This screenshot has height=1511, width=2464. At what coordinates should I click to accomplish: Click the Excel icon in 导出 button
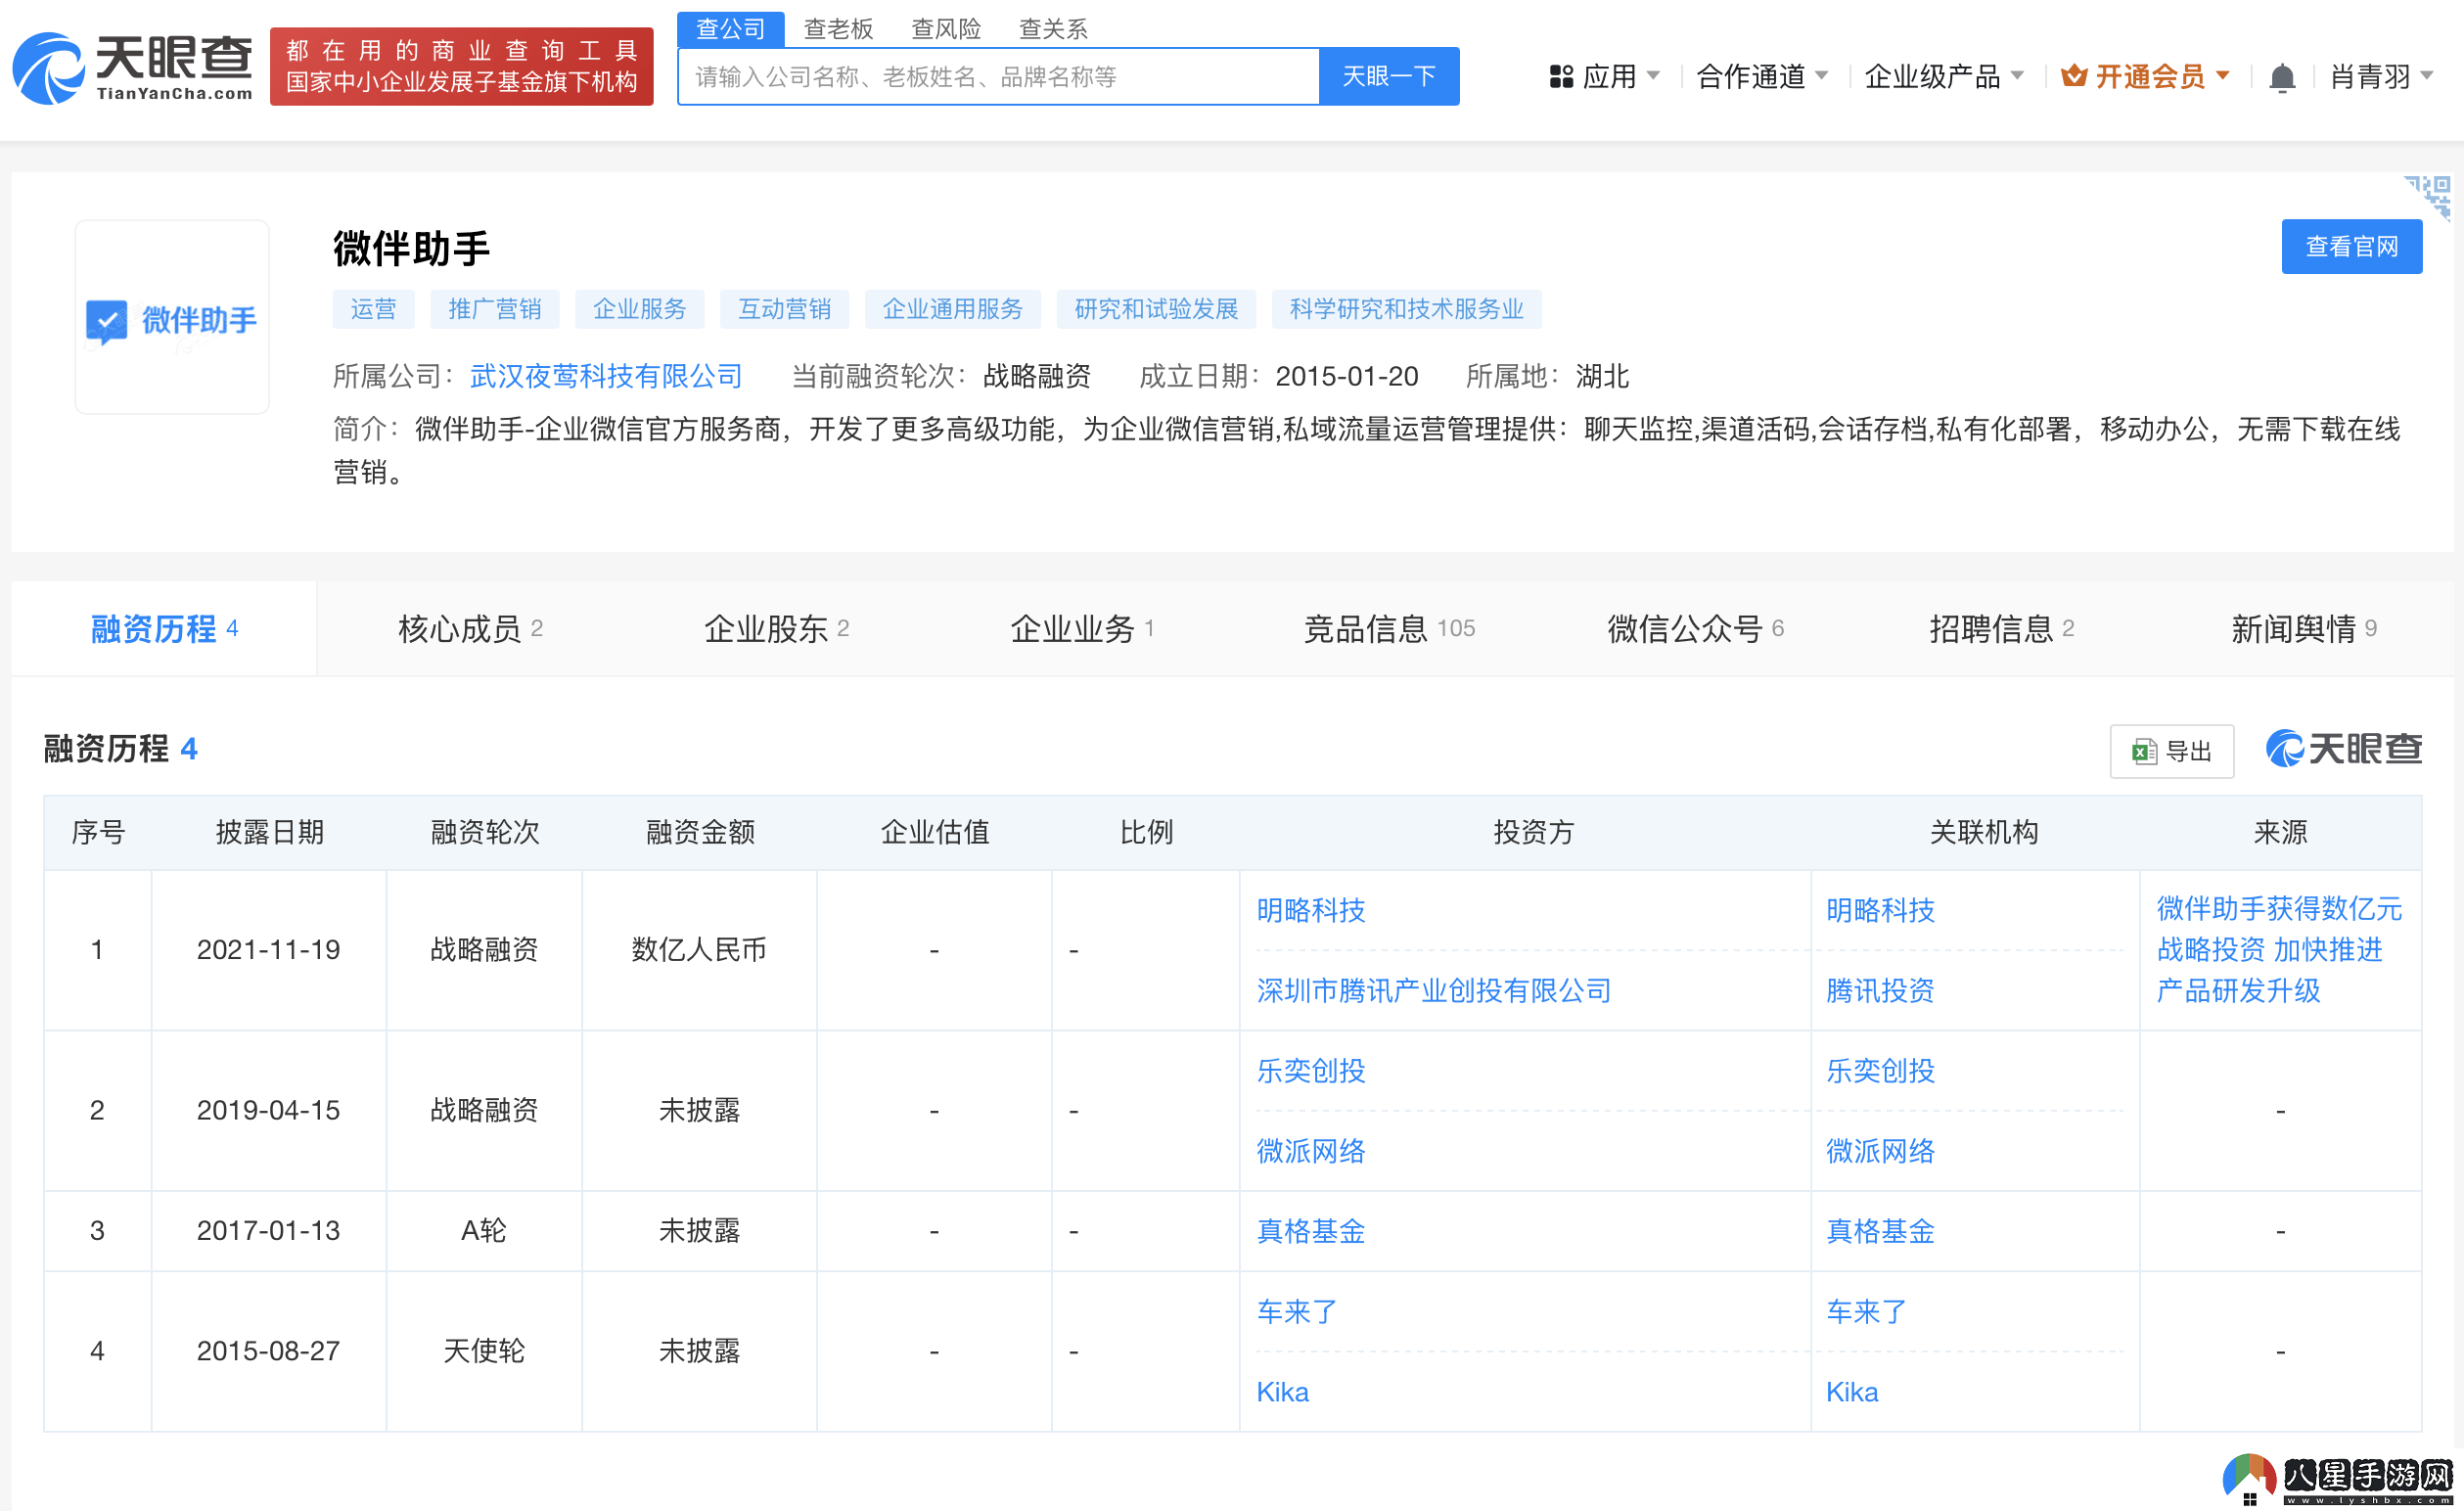coord(2143,752)
